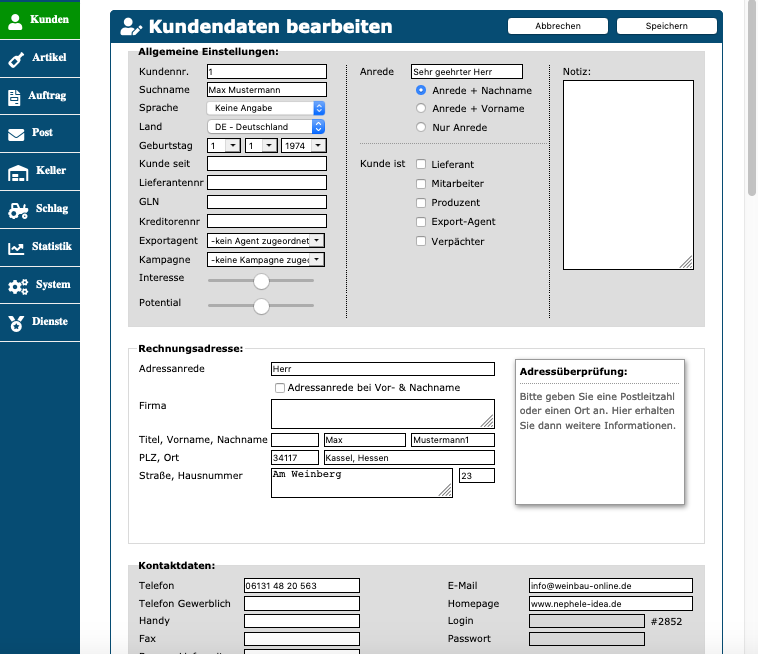Screen dimensions: 758x654
Task: Click the Speichern button
Action: click(x=666, y=26)
